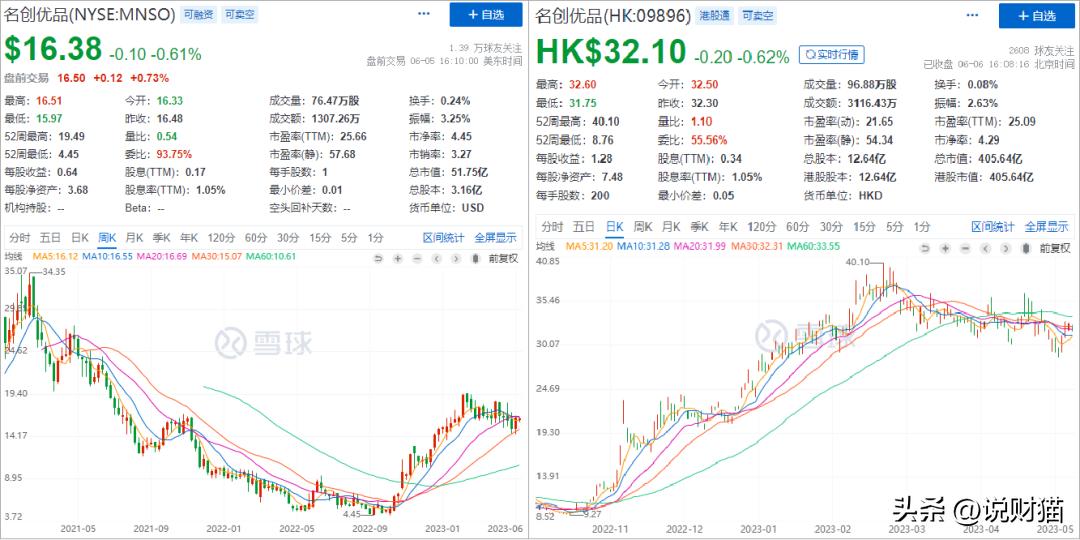Image resolution: width=1080 pixels, height=540 pixels.
Task: Select 月K tab on MNSO chart
Action: tap(134, 238)
